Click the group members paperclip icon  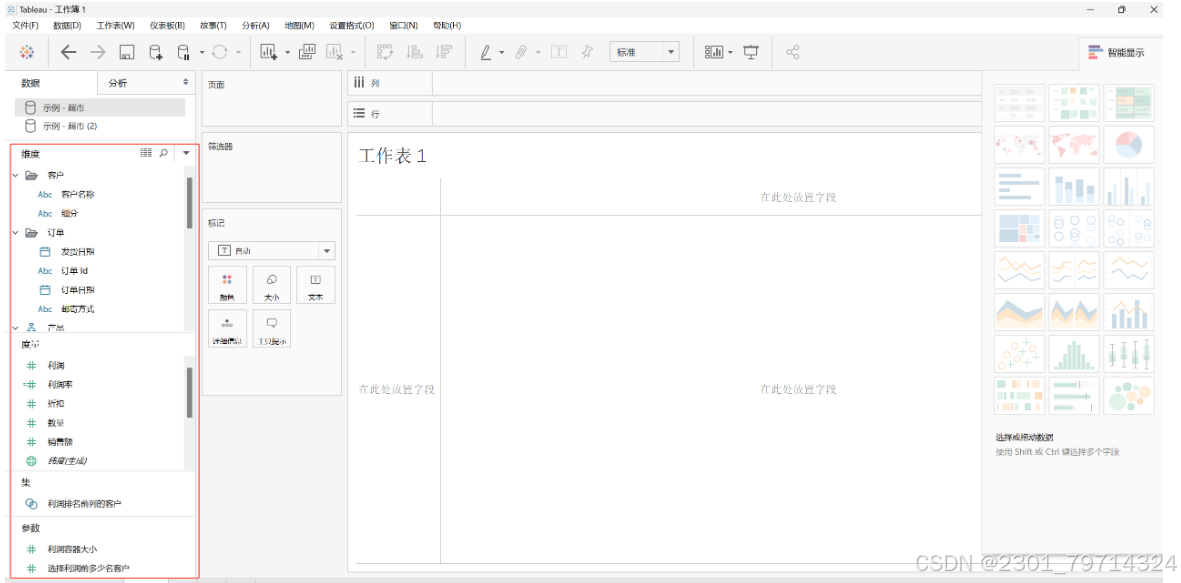(521, 52)
